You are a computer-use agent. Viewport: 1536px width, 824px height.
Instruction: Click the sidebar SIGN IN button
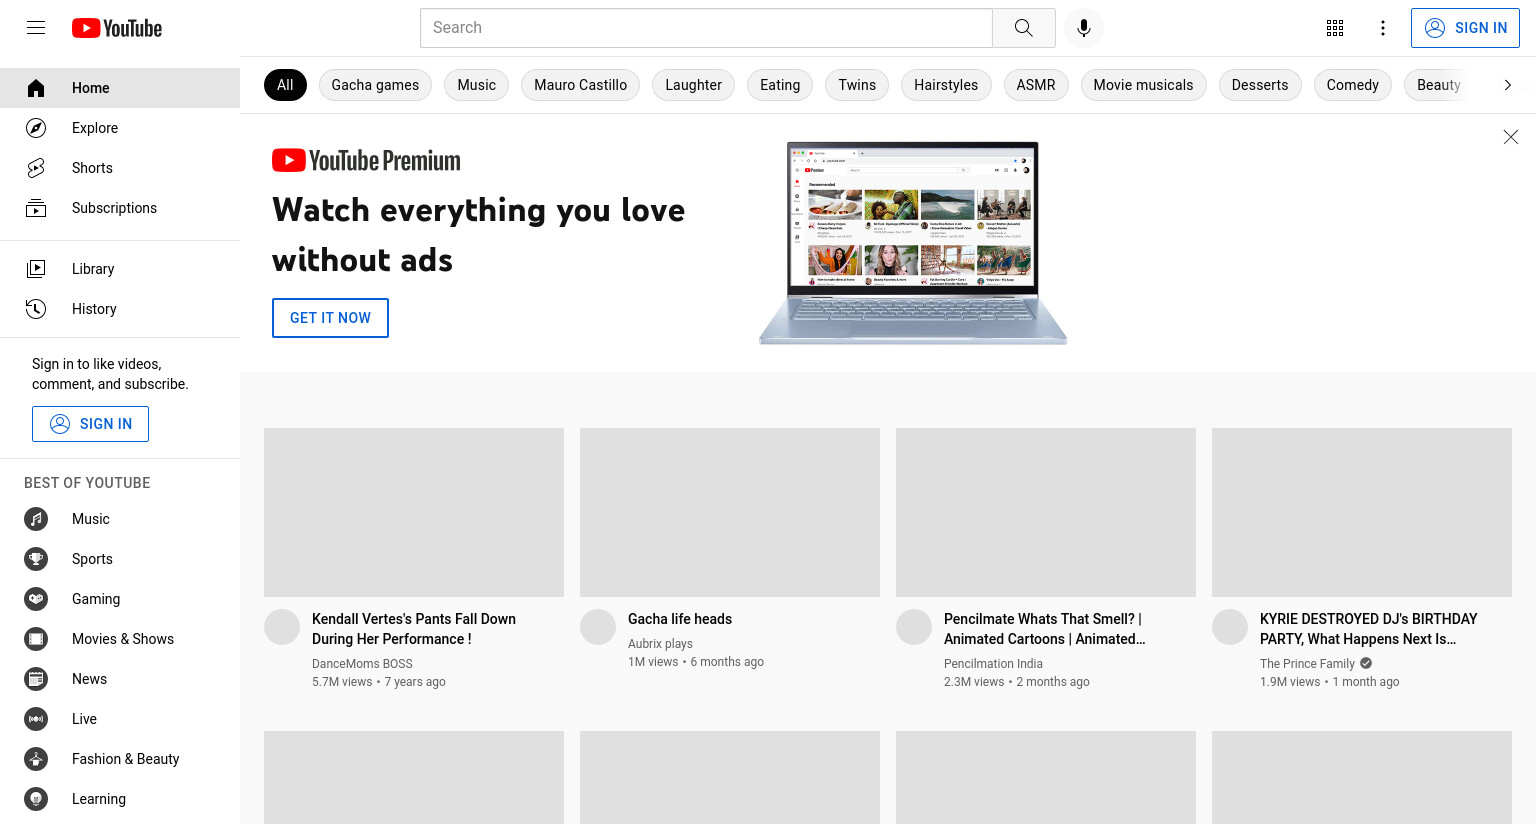(90, 424)
